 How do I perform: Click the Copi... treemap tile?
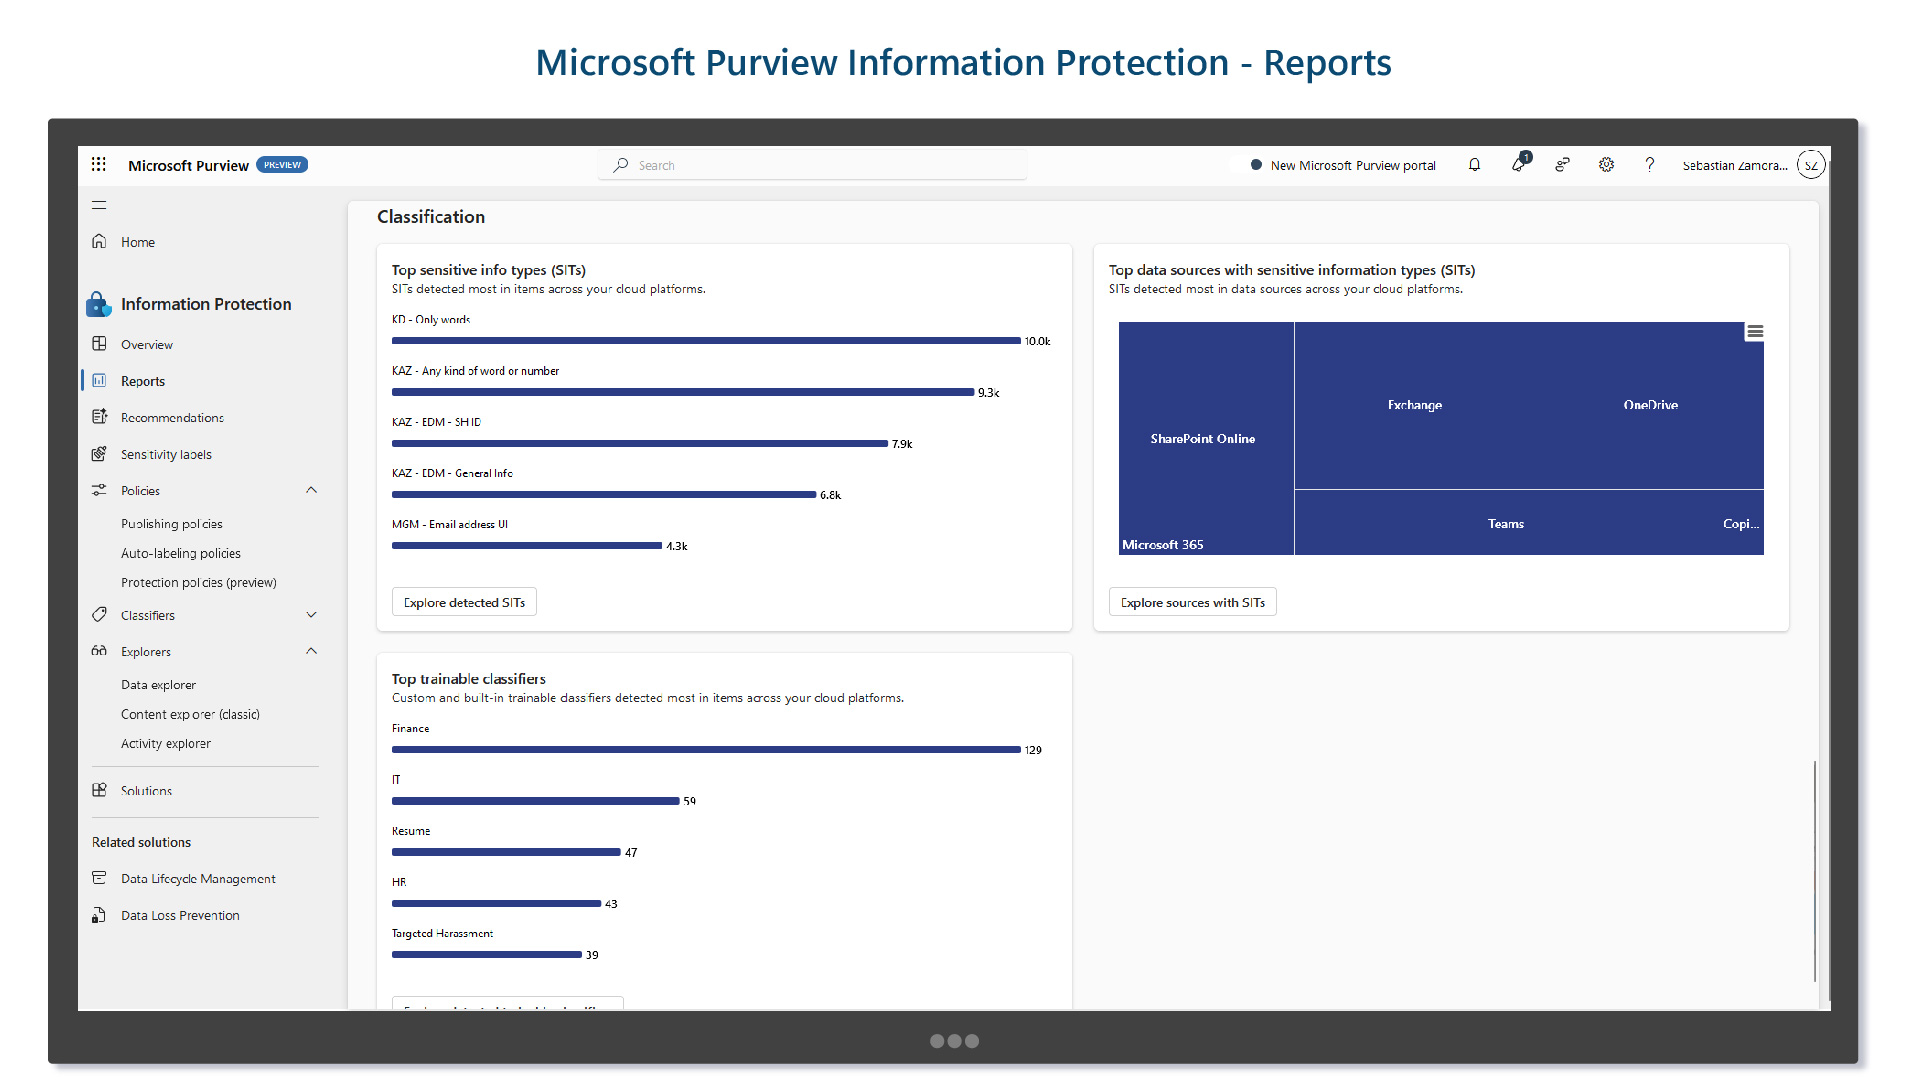click(x=1741, y=524)
